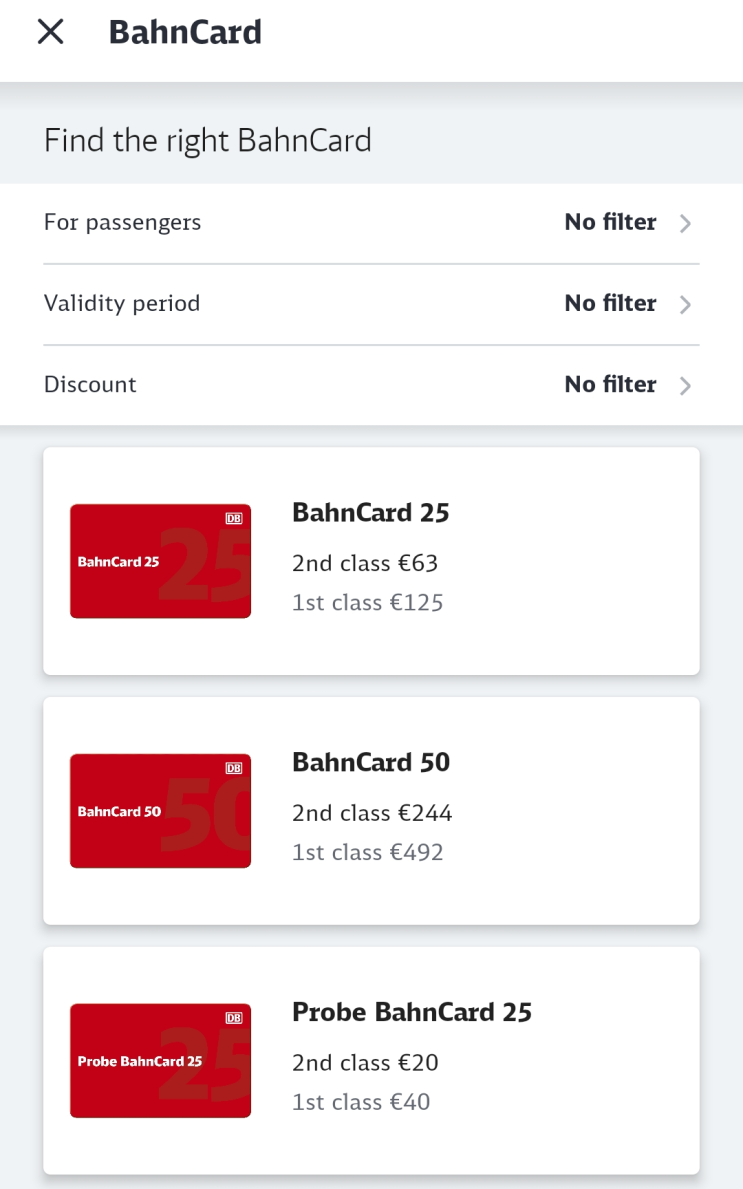Image resolution: width=743 pixels, height=1189 pixels.
Task: Expand the Discount filter chevron
Action: 685,385
